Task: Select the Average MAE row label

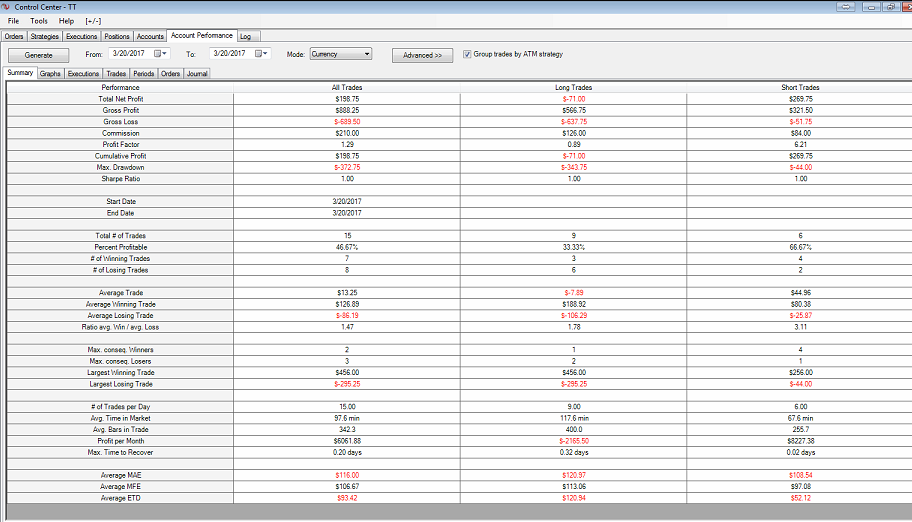Action: click(120, 475)
